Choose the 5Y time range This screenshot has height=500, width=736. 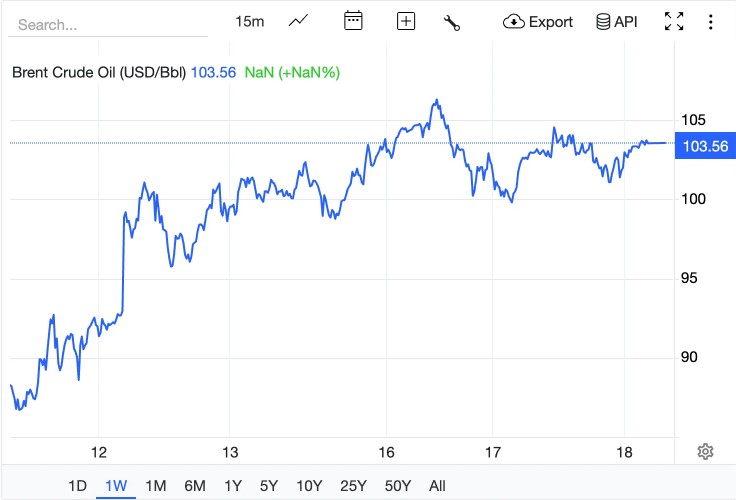(x=269, y=486)
